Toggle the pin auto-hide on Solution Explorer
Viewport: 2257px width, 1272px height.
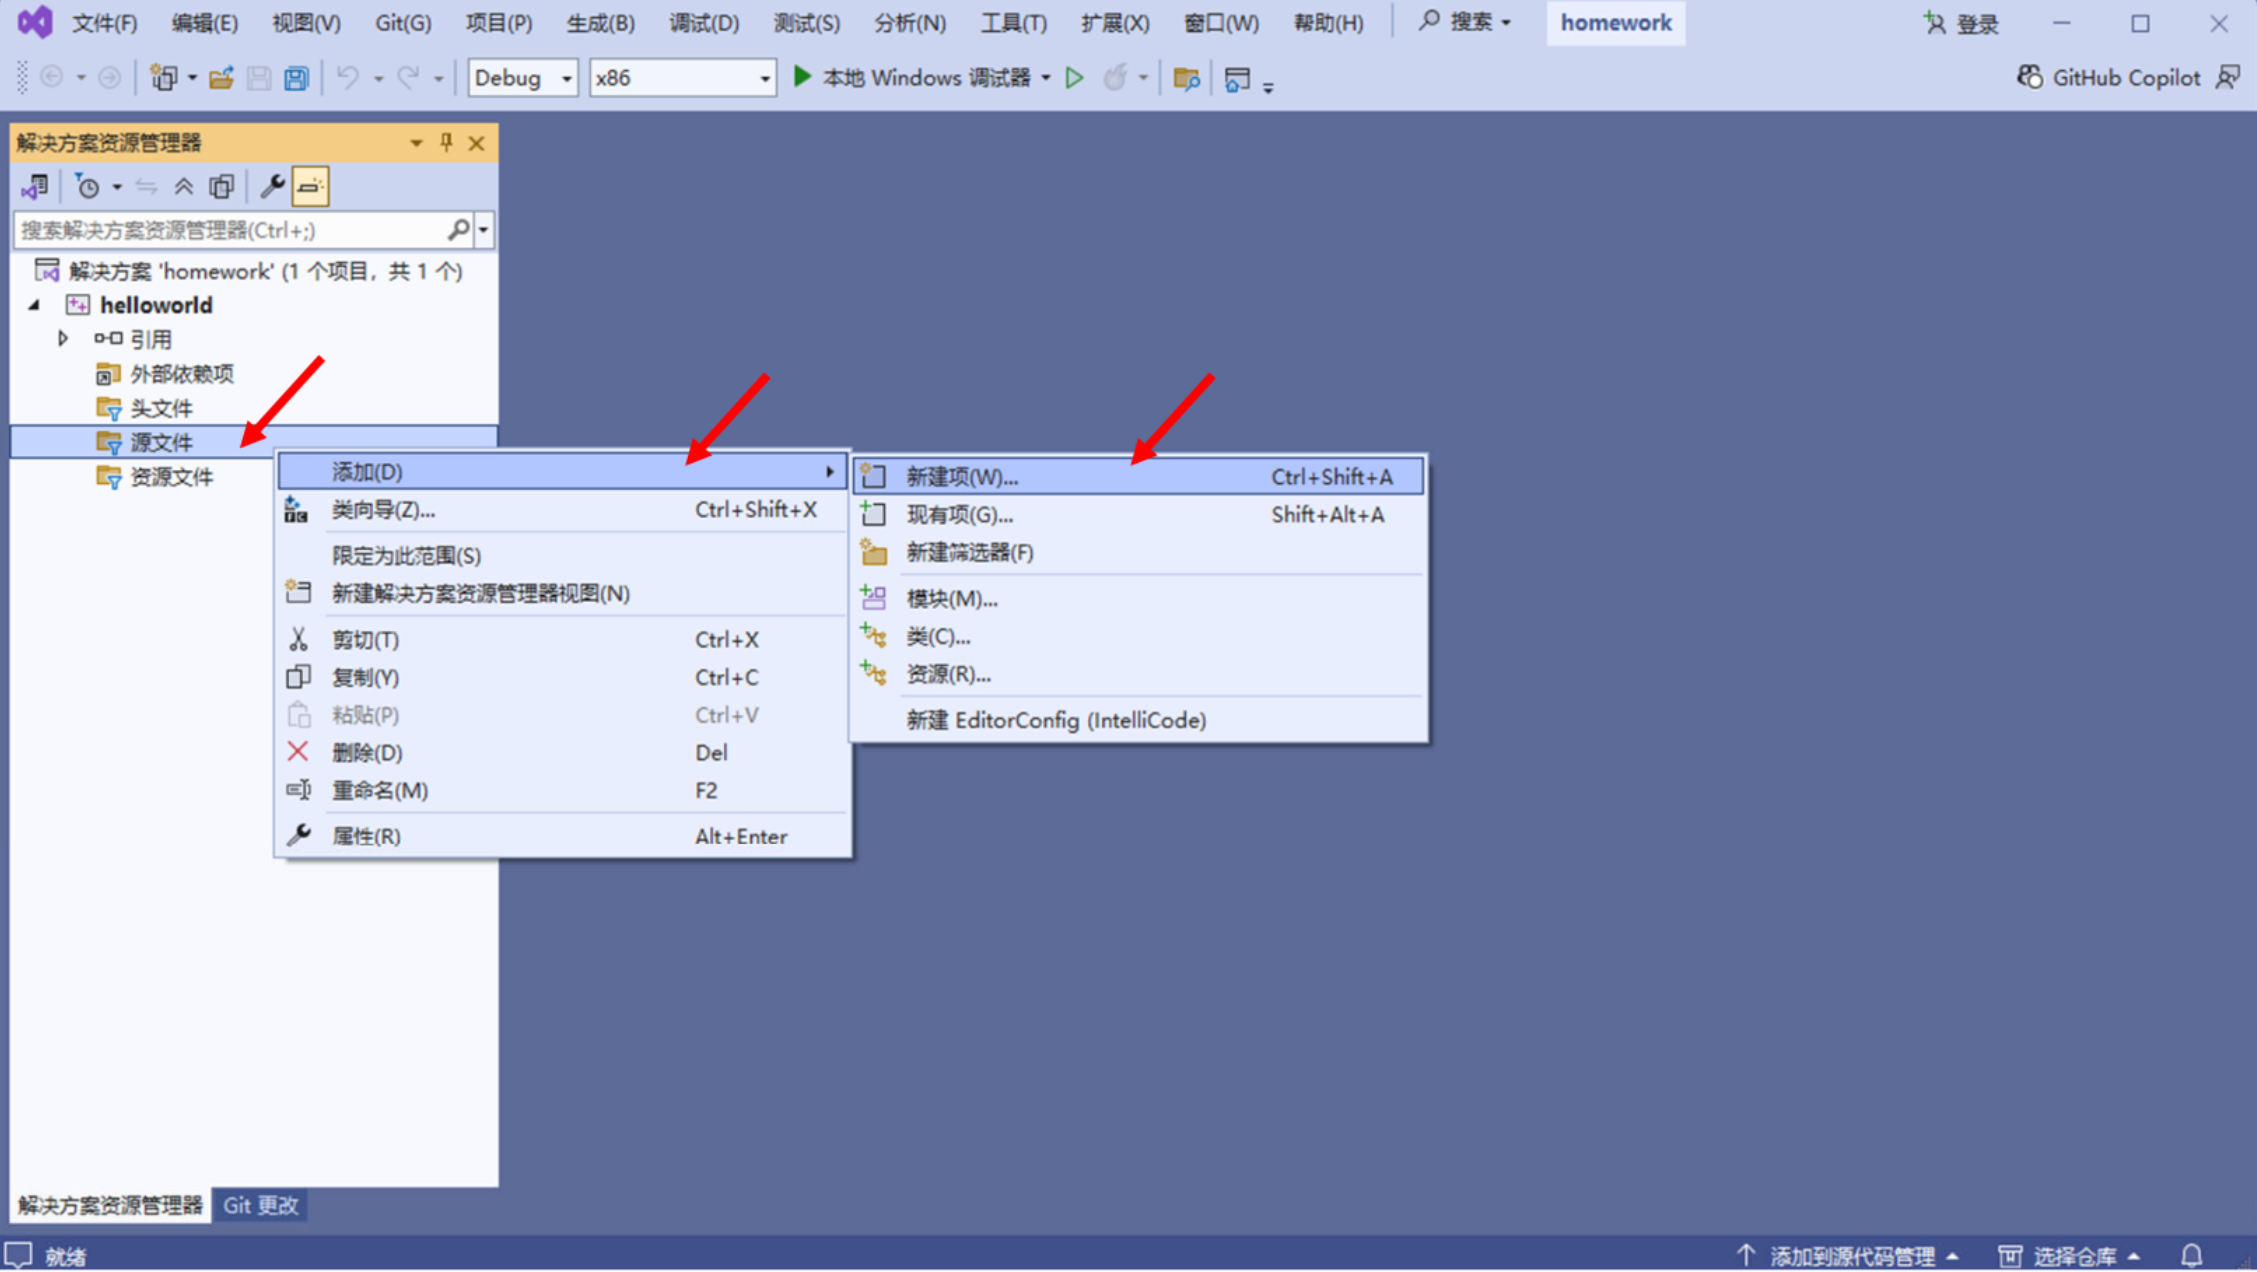click(446, 143)
